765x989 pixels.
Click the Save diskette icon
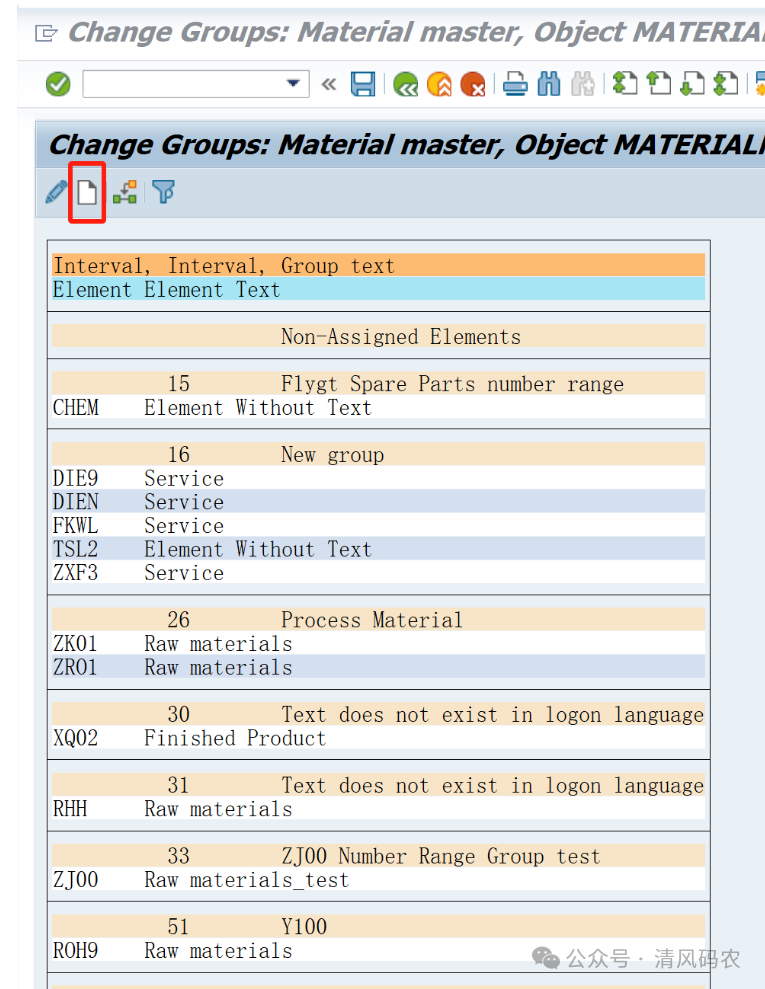click(363, 84)
